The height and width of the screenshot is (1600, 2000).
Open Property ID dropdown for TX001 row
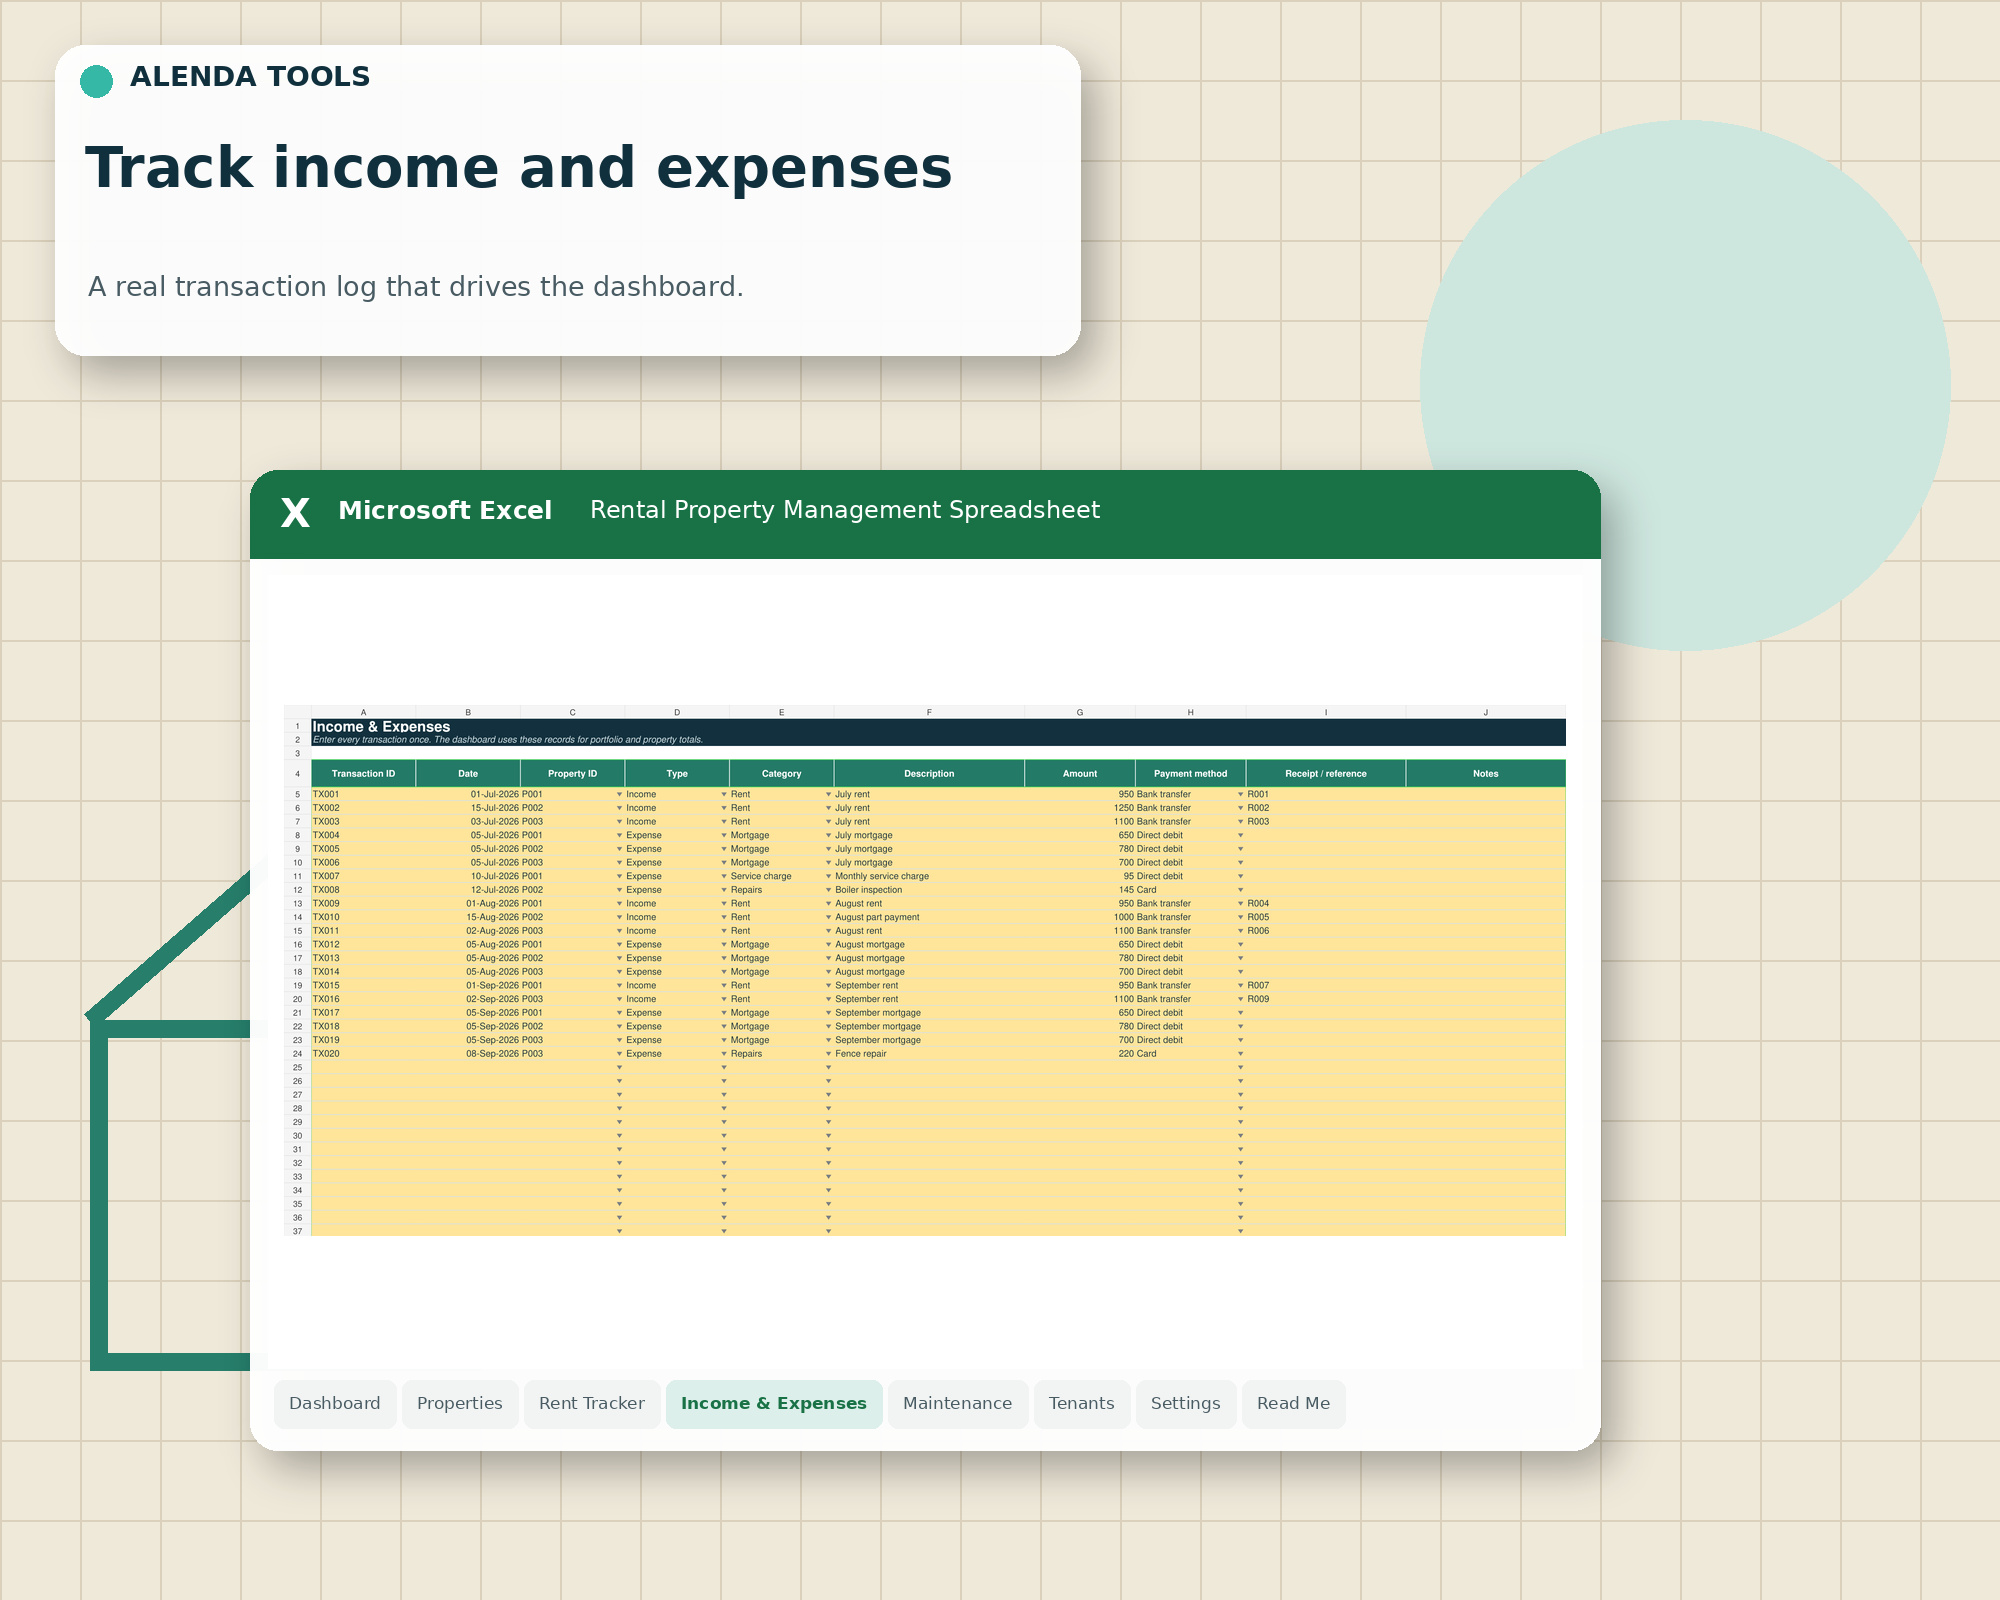click(x=619, y=795)
